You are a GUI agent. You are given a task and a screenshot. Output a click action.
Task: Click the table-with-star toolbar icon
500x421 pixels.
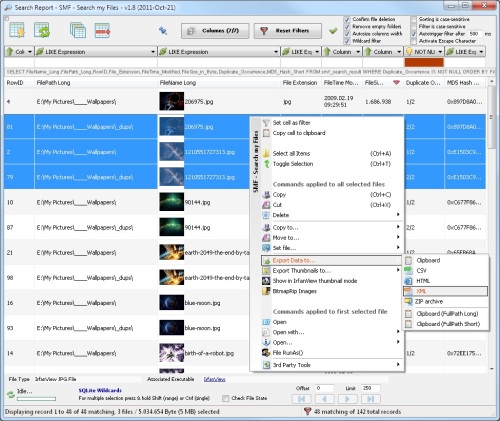[17, 30]
